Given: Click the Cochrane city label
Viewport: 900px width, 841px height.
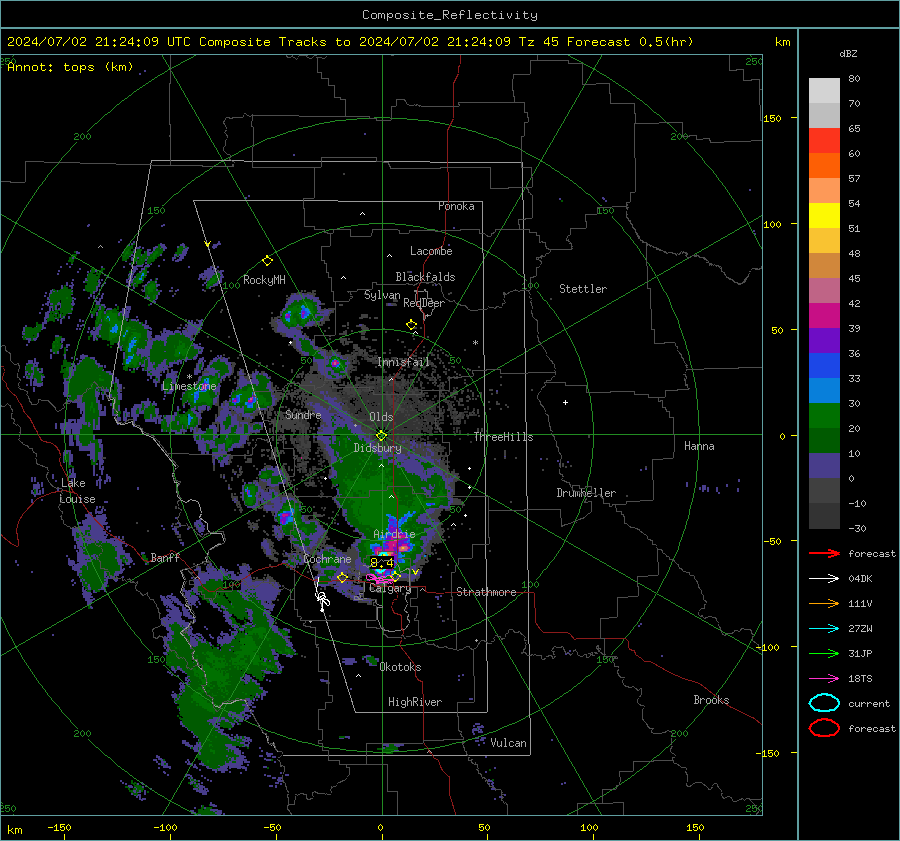Looking at the screenshot, I should click(327, 559).
